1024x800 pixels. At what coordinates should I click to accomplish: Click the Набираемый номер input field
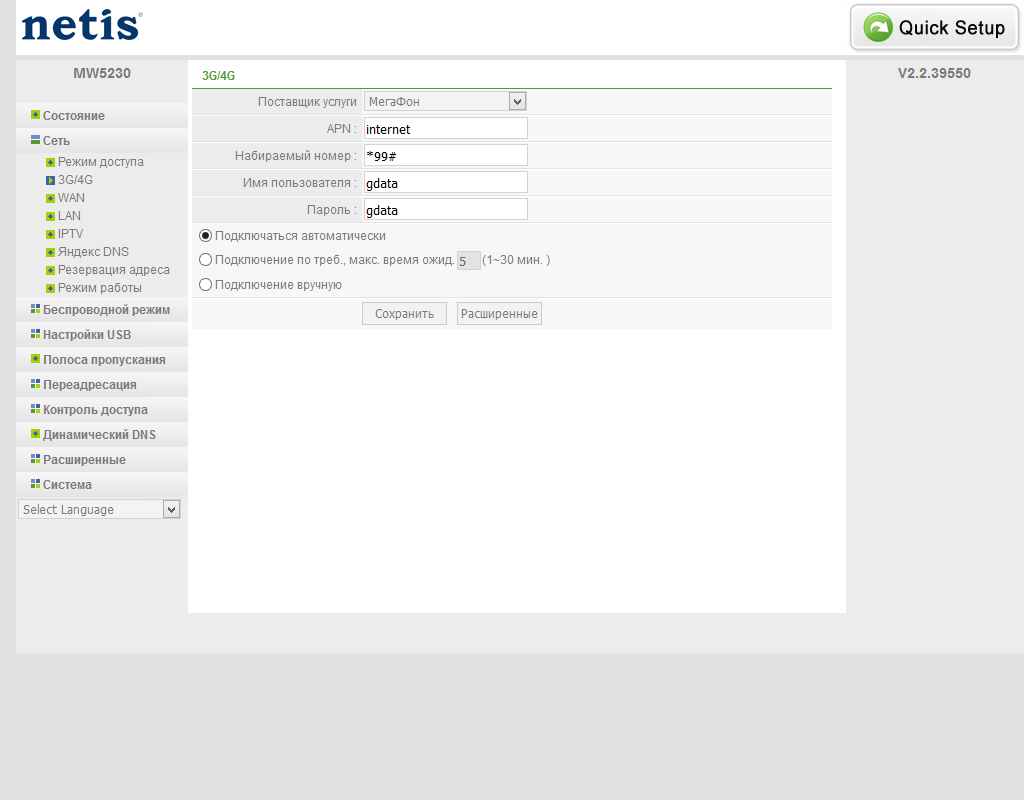tap(445, 155)
